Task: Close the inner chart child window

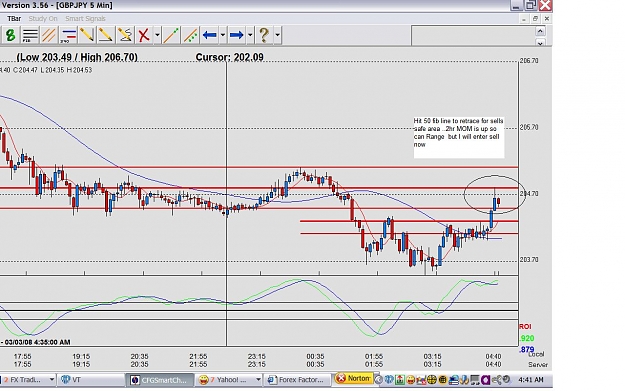Action: point(546,19)
